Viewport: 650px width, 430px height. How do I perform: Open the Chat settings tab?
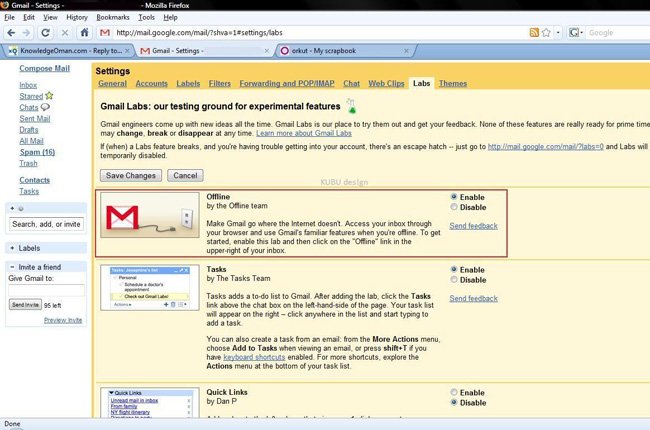352,83
